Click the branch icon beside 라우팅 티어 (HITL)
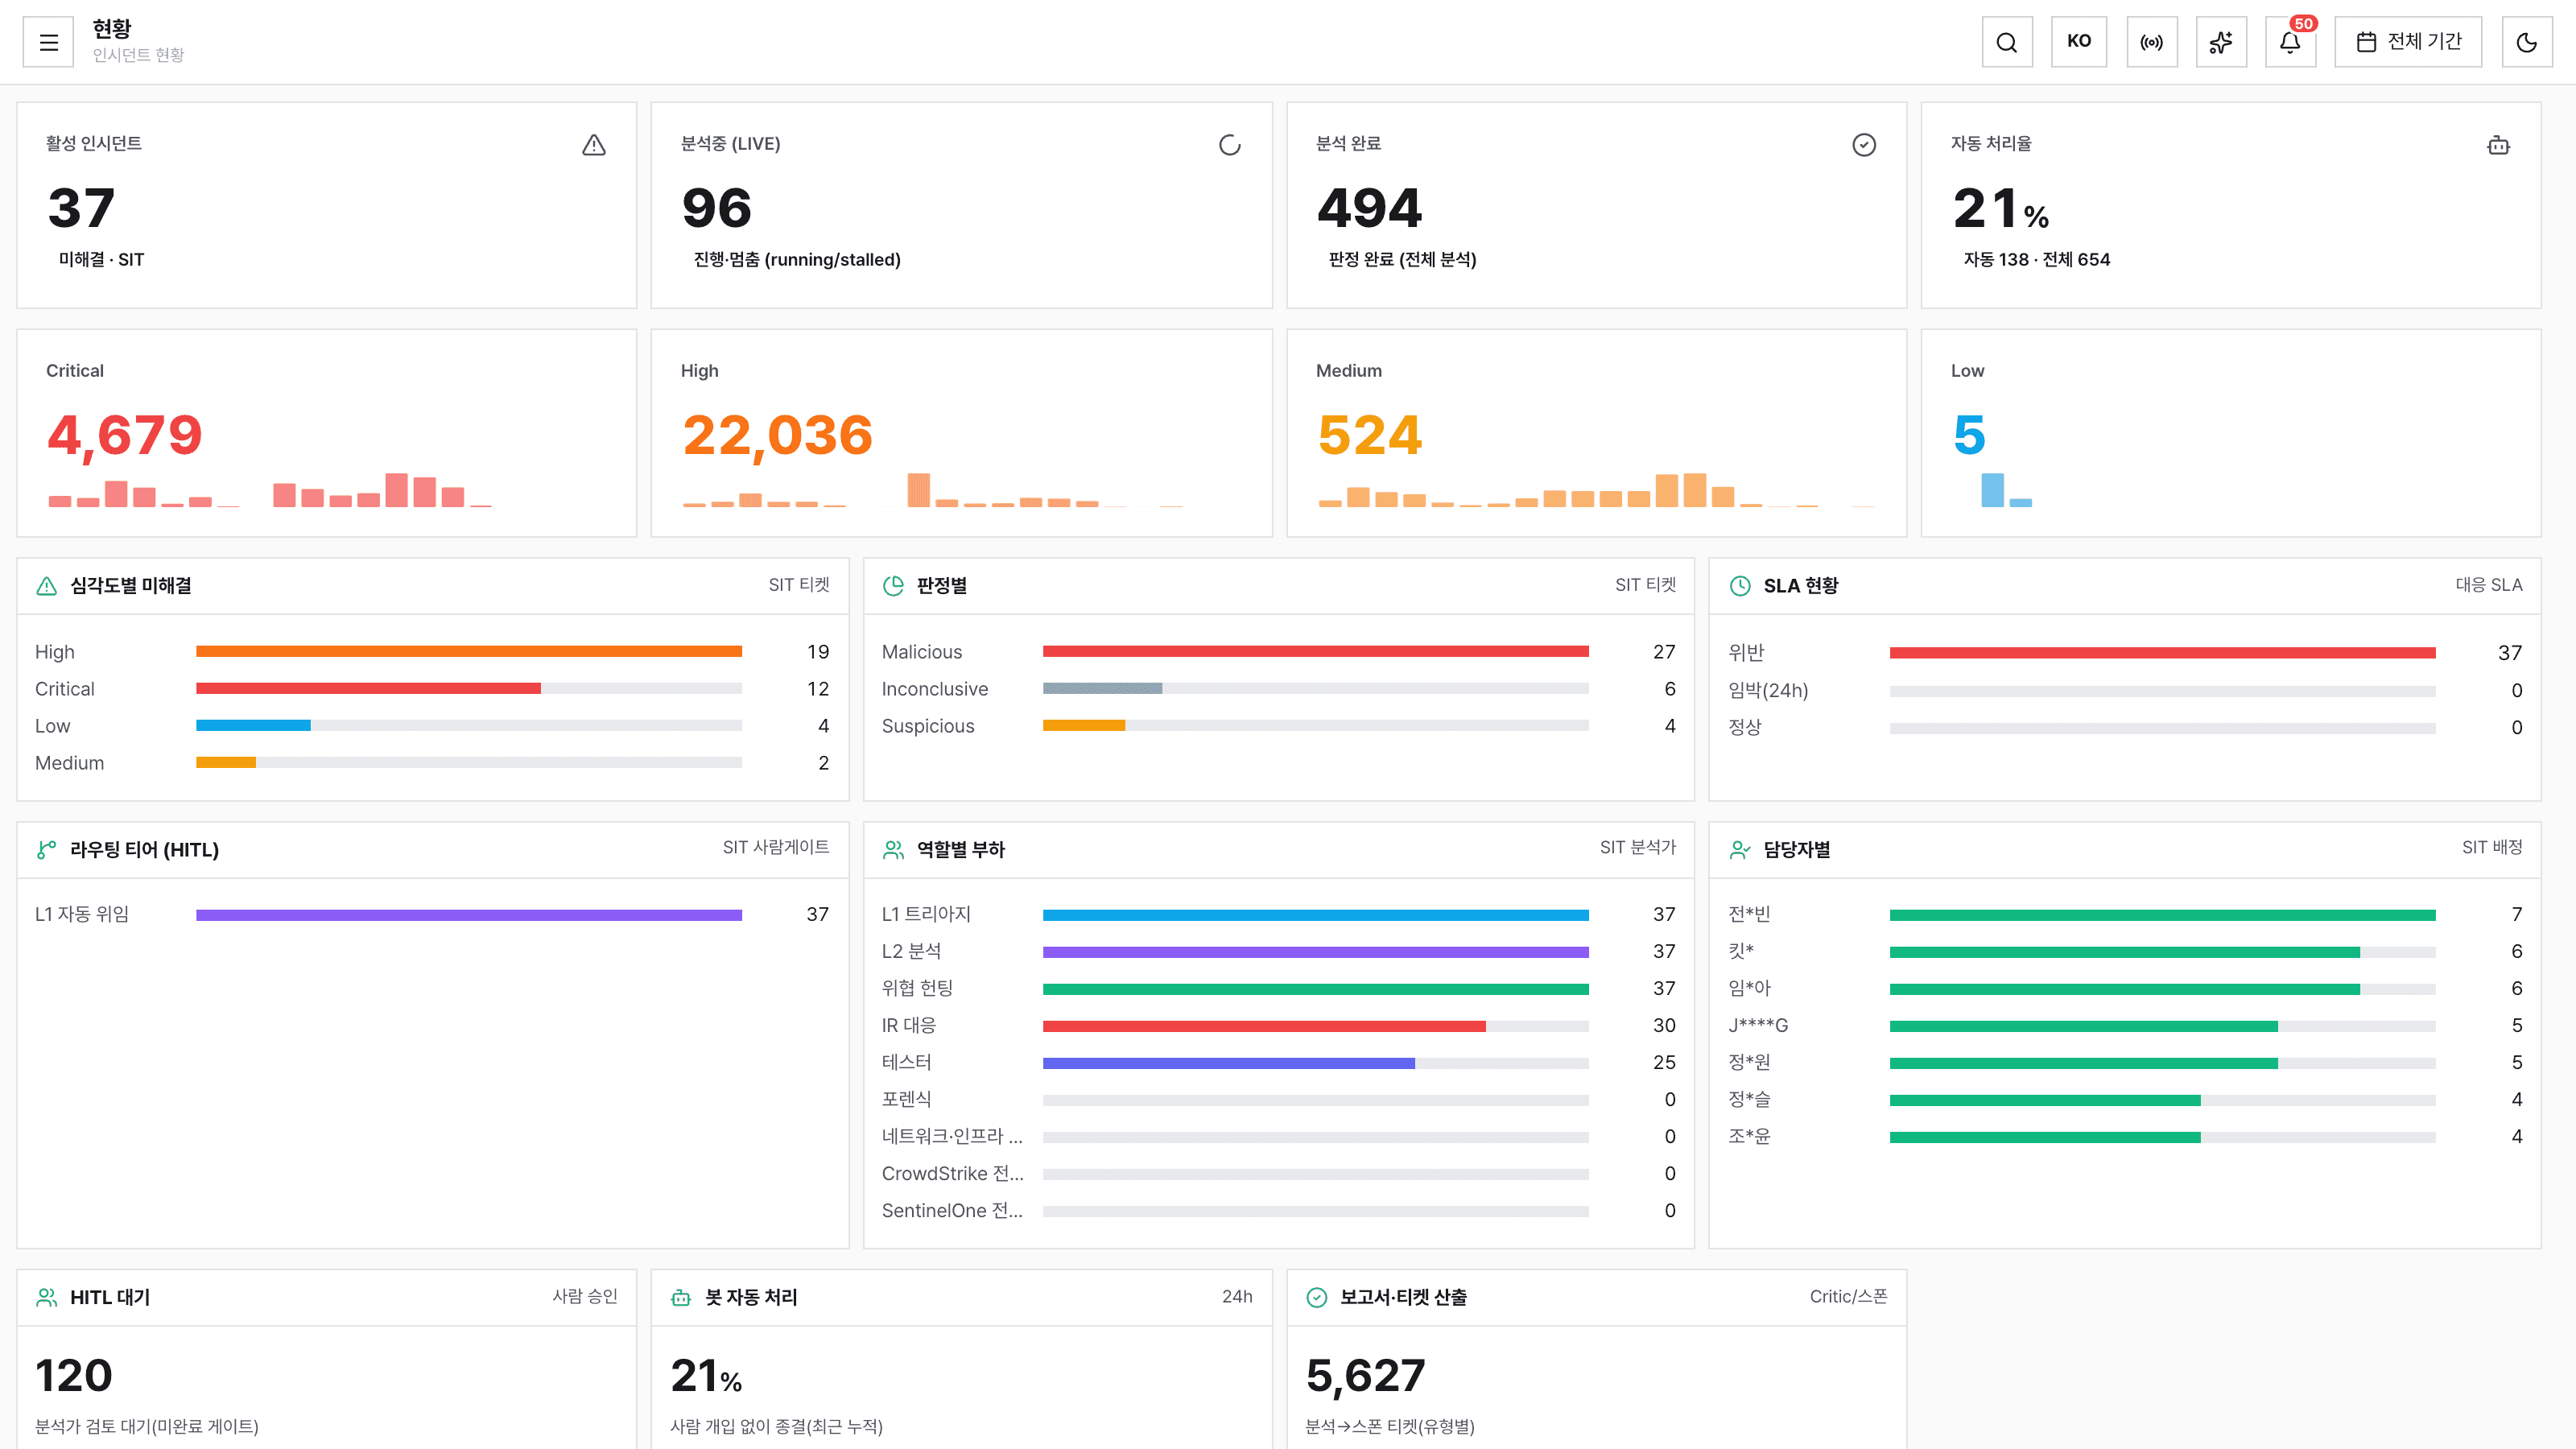Screen dimensions: 2576x1449 pos(47,850)
